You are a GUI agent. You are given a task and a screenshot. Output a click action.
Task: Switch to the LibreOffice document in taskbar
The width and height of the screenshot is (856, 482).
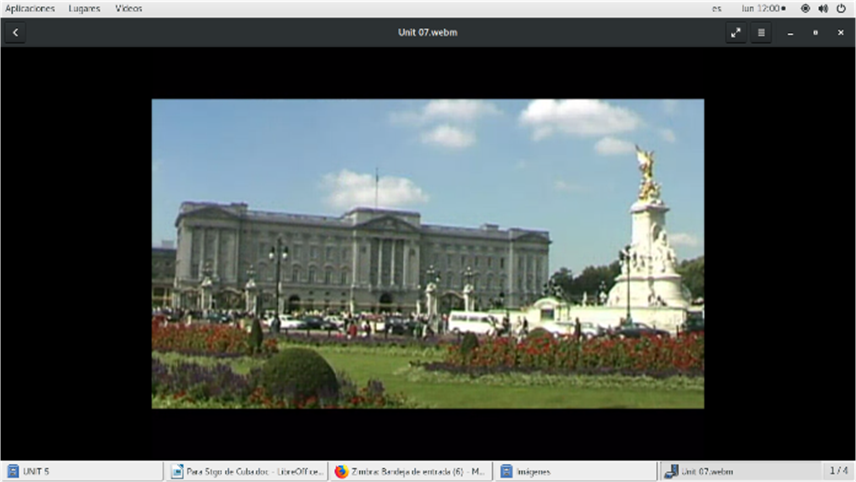247,471
